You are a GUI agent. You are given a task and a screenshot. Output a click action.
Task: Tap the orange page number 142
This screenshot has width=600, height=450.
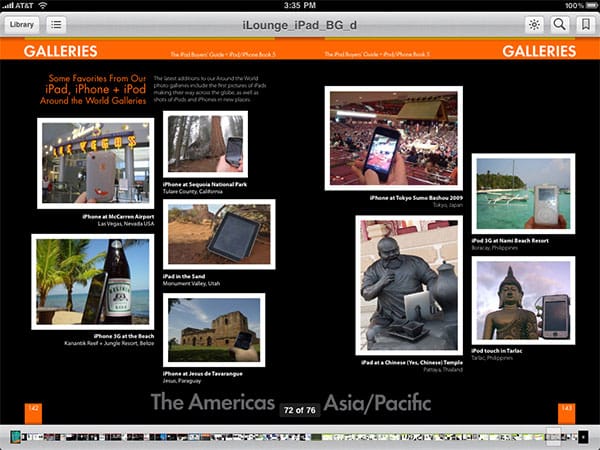33,413
